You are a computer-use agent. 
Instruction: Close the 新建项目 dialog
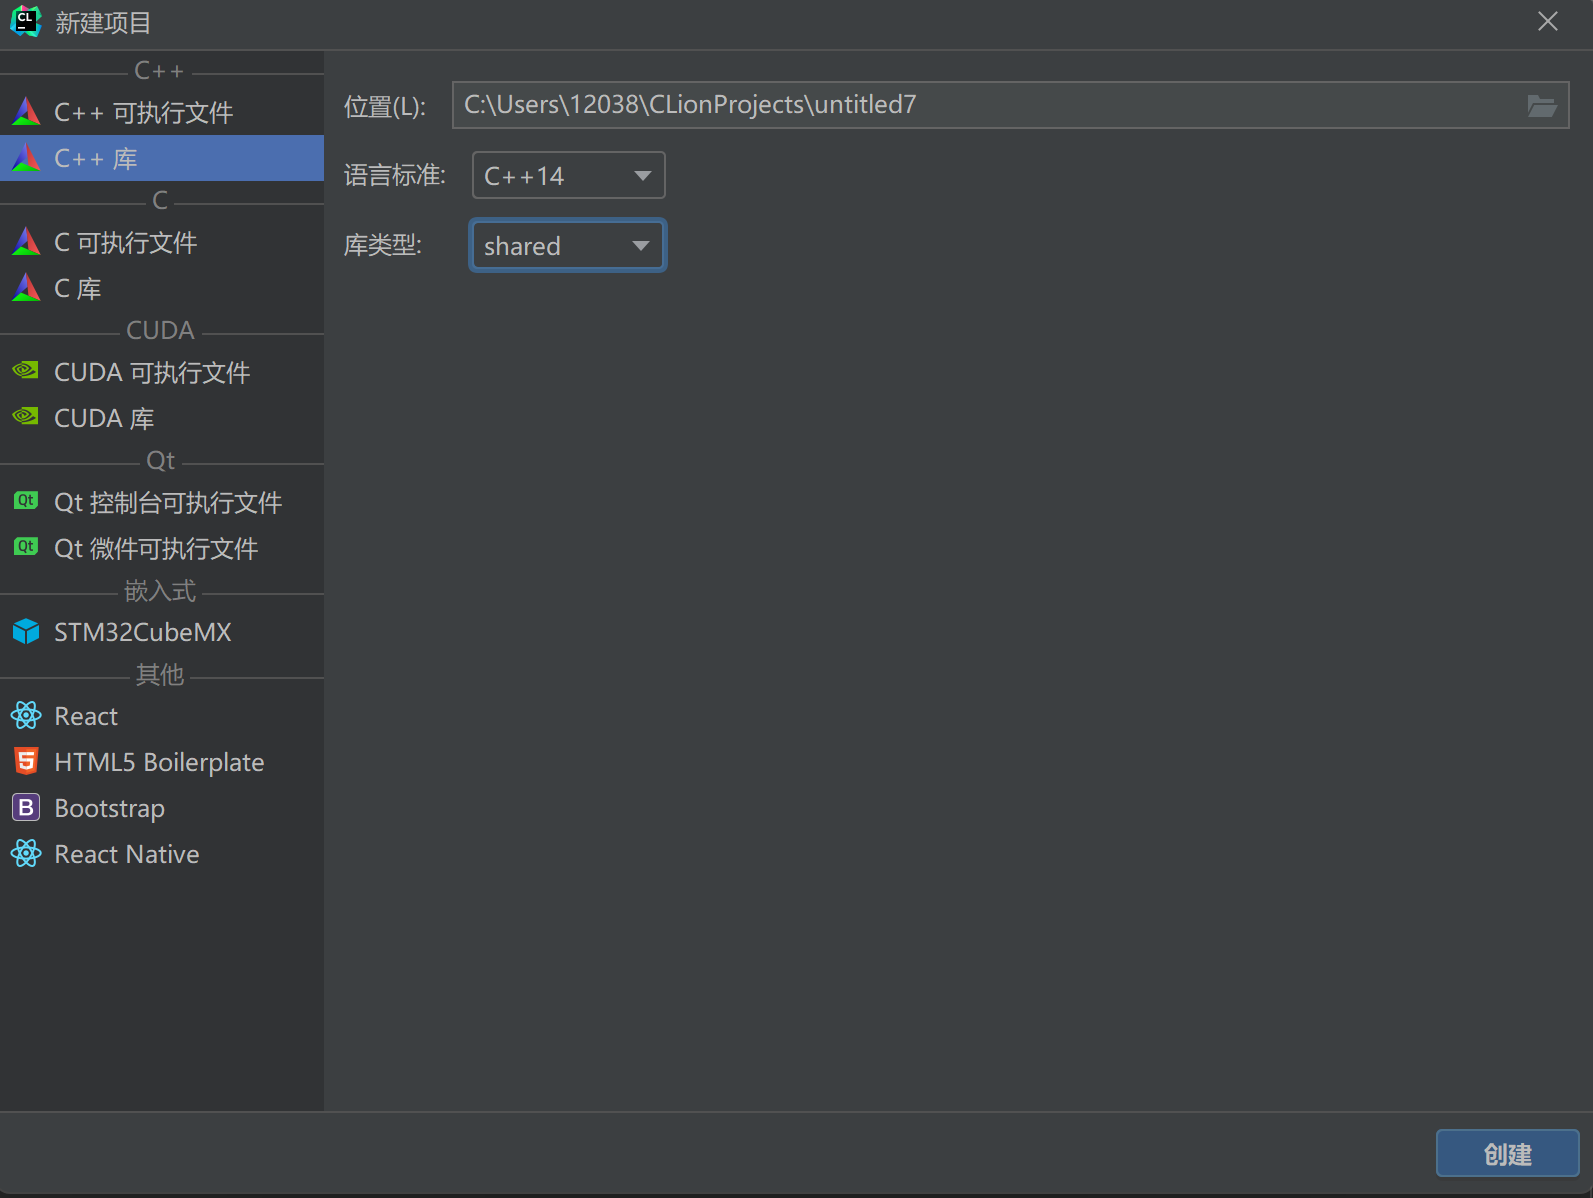coord(1548,22)
